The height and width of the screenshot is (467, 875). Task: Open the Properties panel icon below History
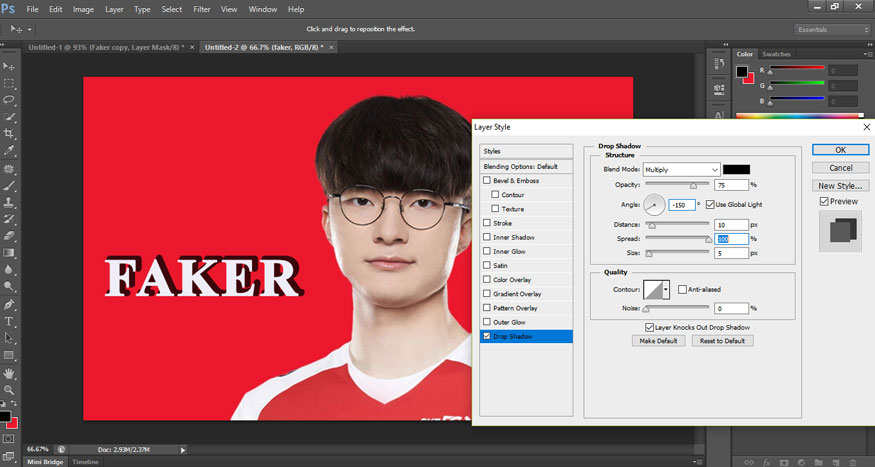719,88
